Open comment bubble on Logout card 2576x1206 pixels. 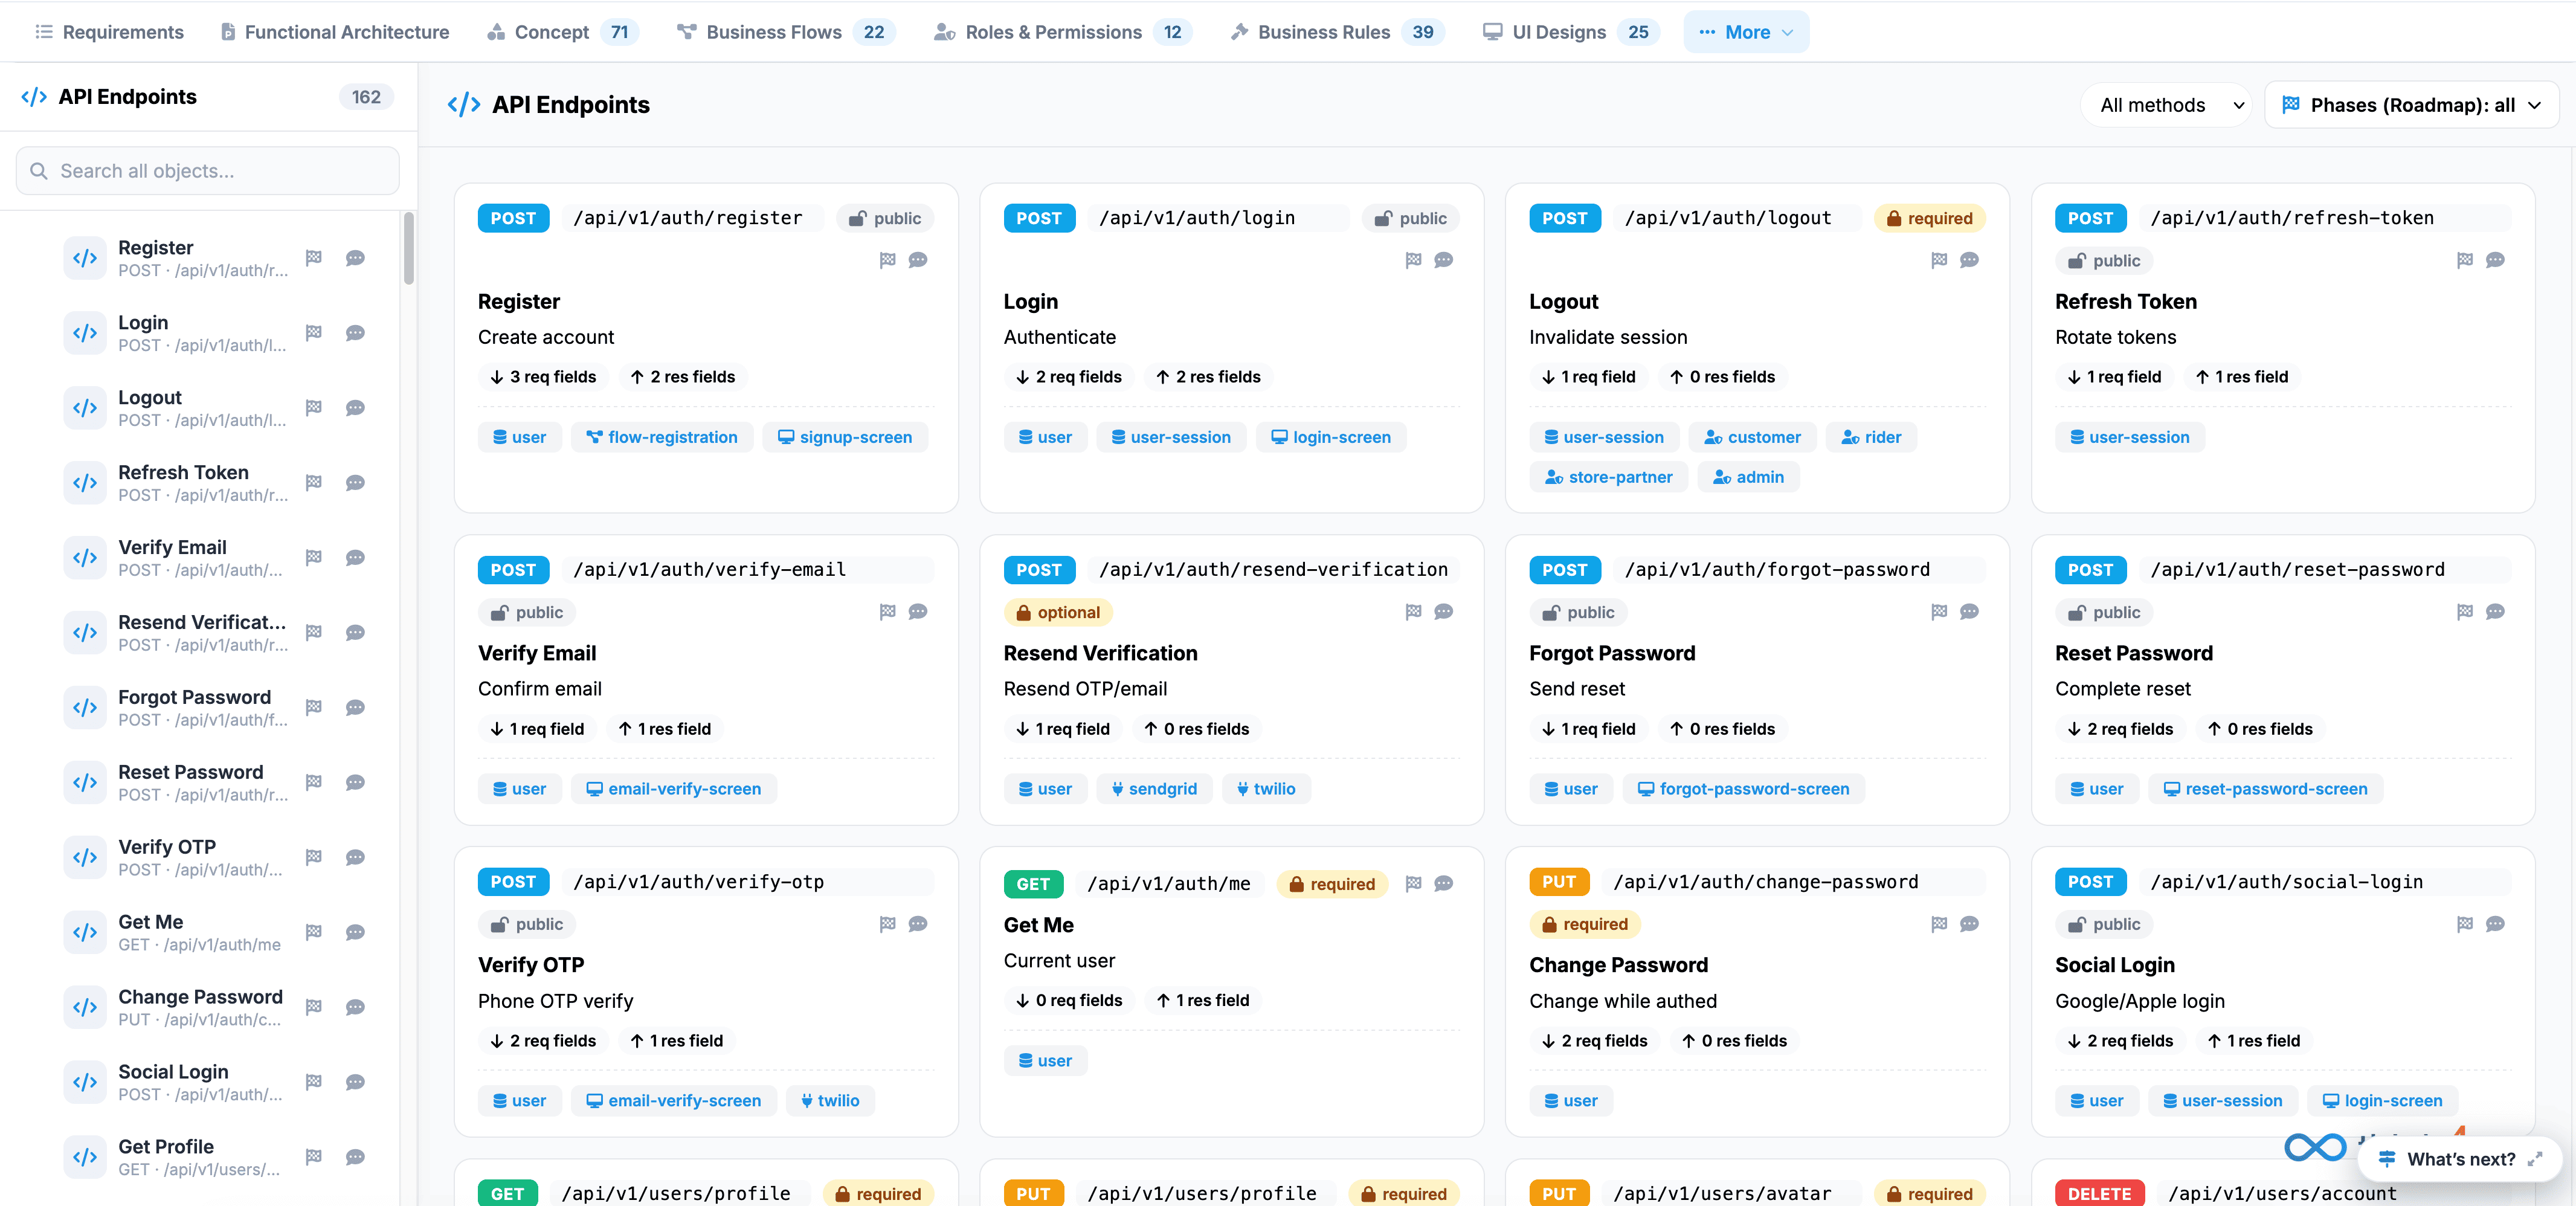coord(1970,260)
